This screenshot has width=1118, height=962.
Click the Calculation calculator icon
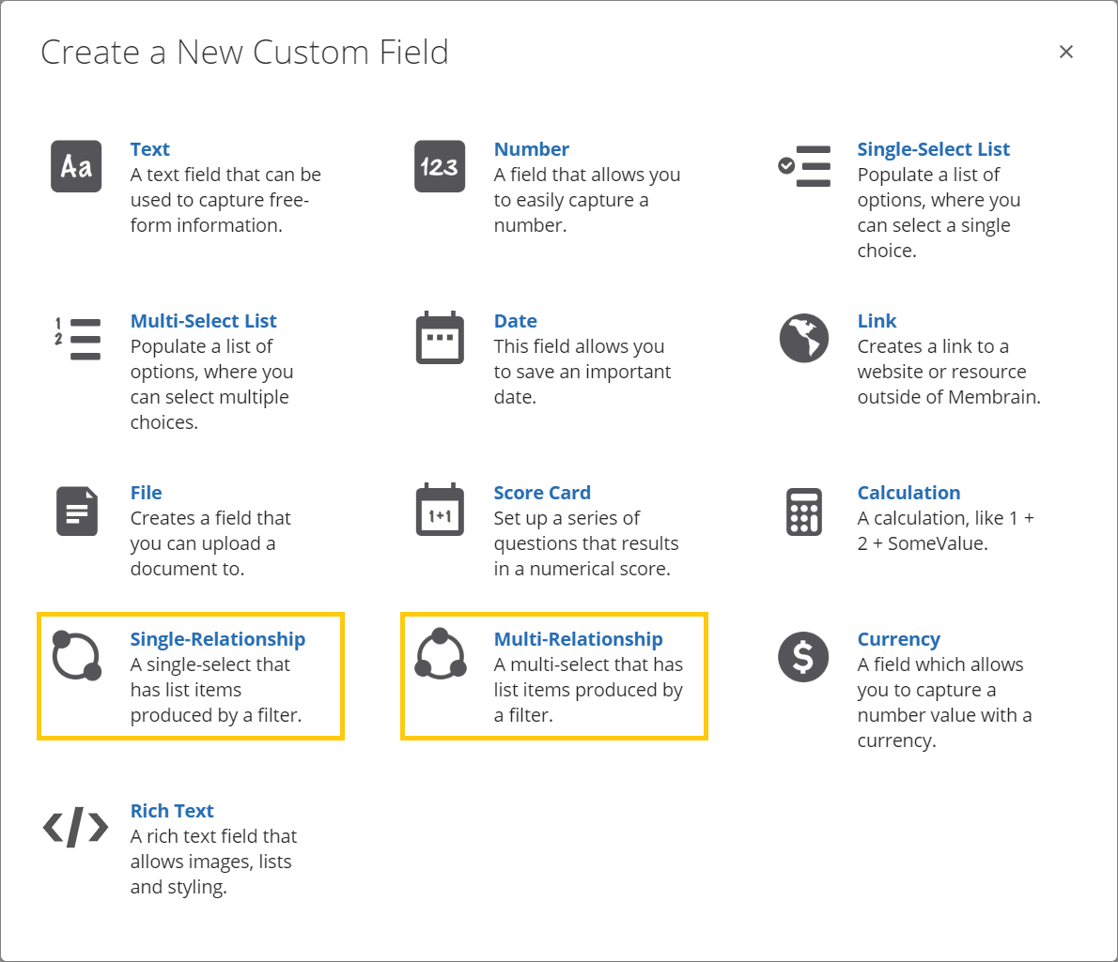[x=804, y=511]
